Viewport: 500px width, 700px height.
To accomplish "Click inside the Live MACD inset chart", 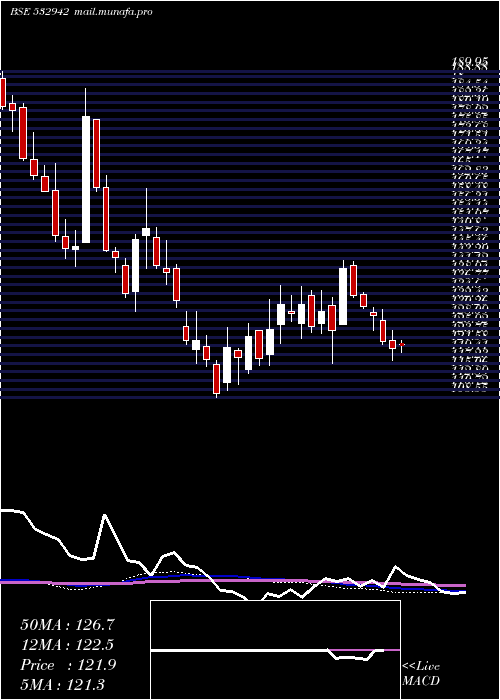I will 275,650.
